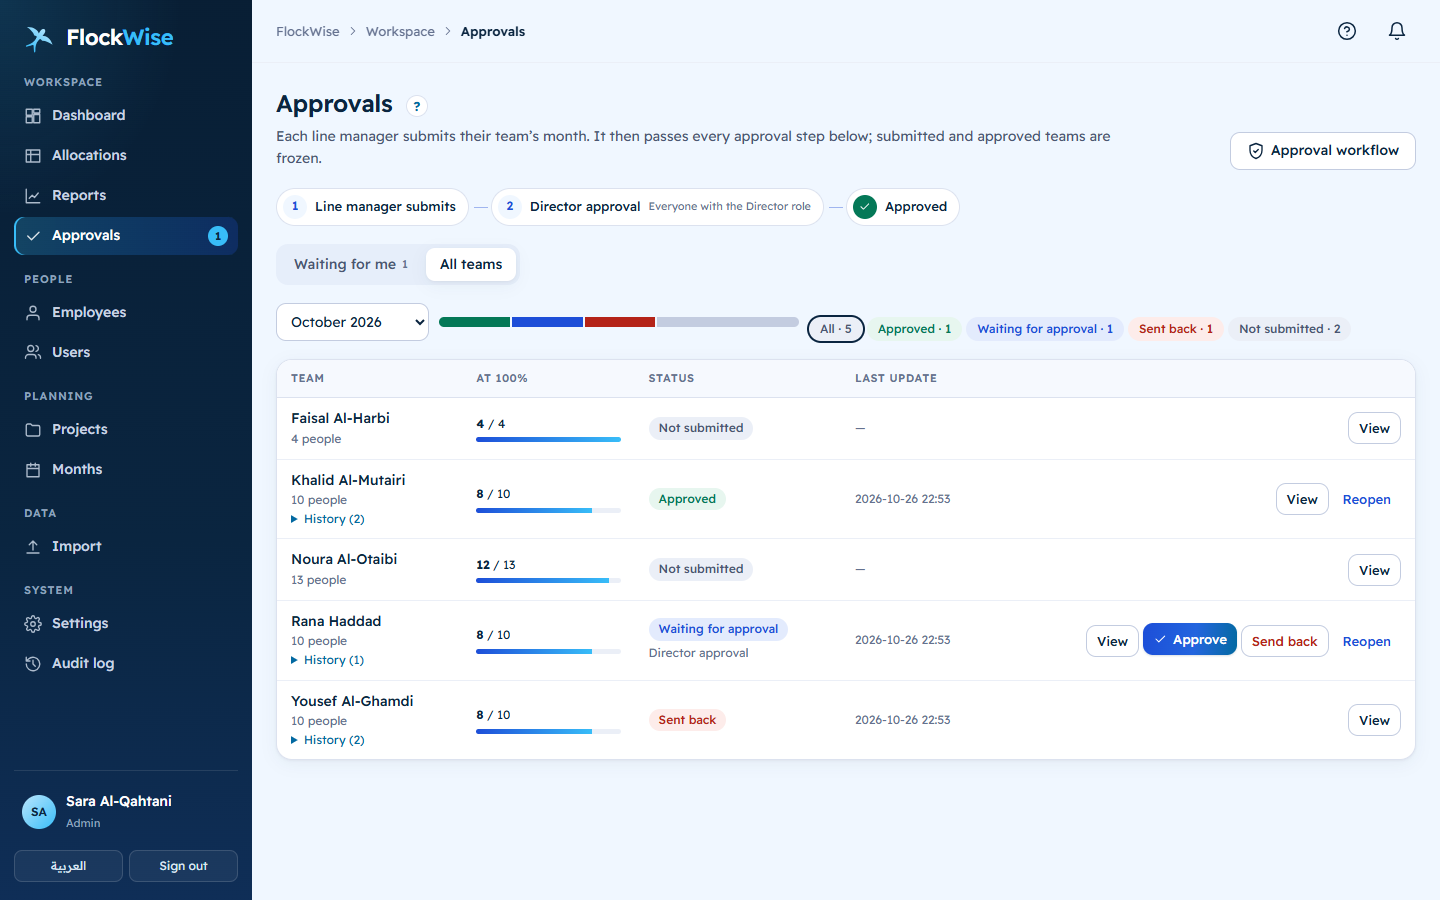Reopen Khalid Al-Mutairi's approval
Image resolution: width=1440 pixels, height=900 pixels.
[1366, 500]
